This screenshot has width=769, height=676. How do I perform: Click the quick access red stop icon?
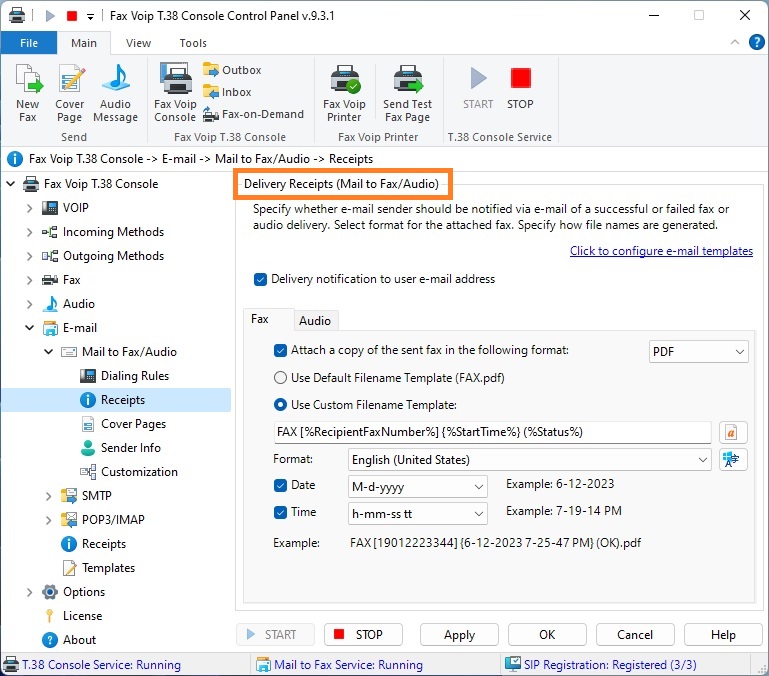(x=72, y=16)
